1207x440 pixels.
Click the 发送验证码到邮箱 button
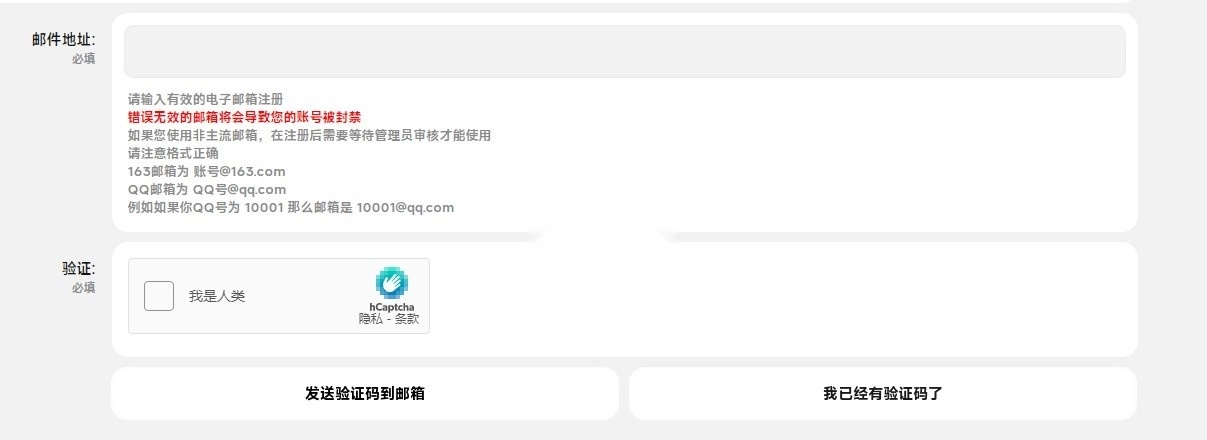click(365, 393)
